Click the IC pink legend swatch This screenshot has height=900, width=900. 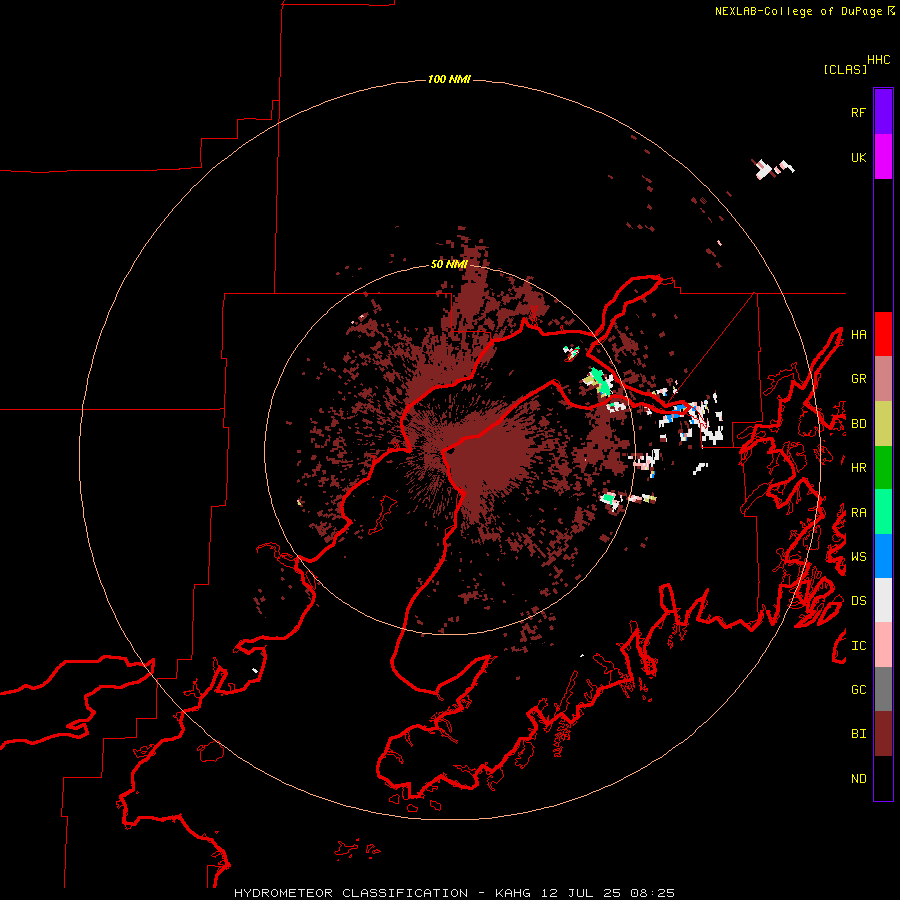click(x=883, y=645)
